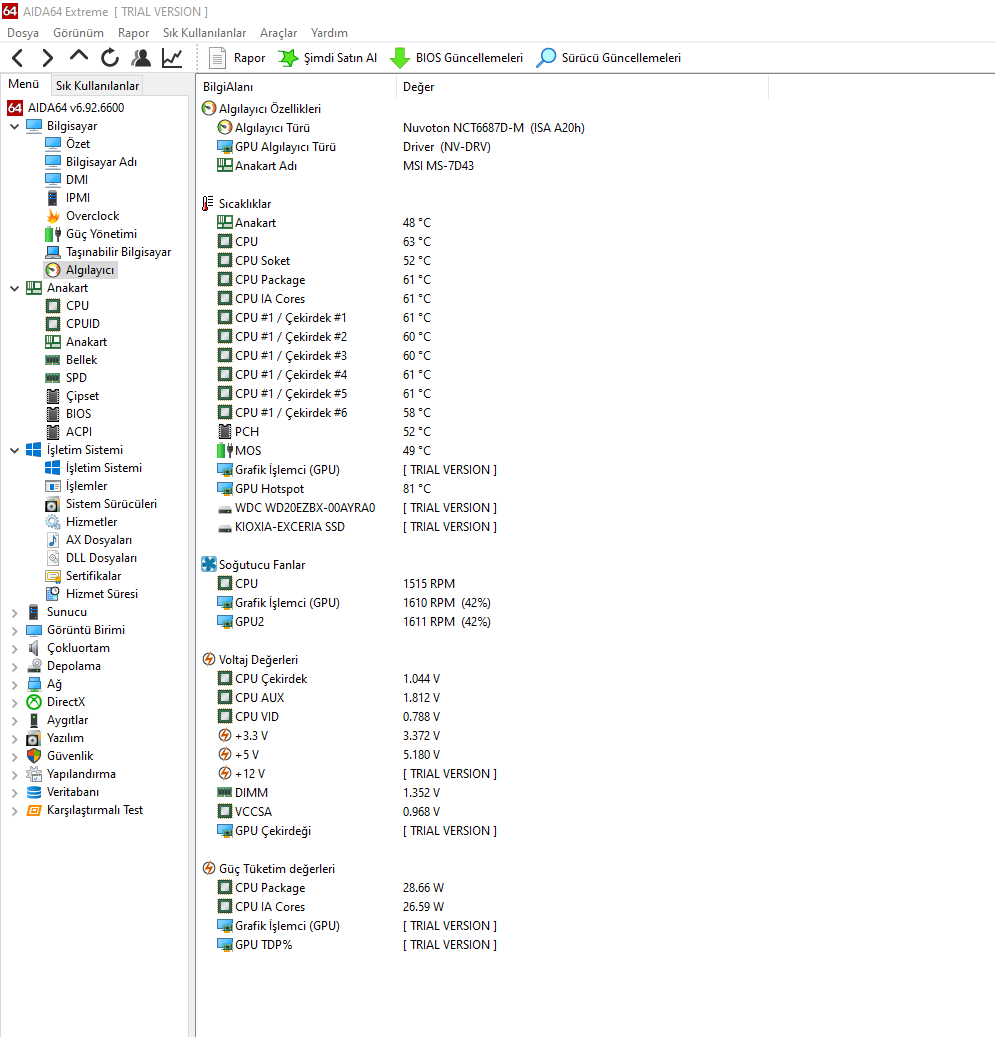Viewport: 995px width, 1037px height.
Task: Go forward with the right arrow toolbar icon
Action: tap(48, 58)
